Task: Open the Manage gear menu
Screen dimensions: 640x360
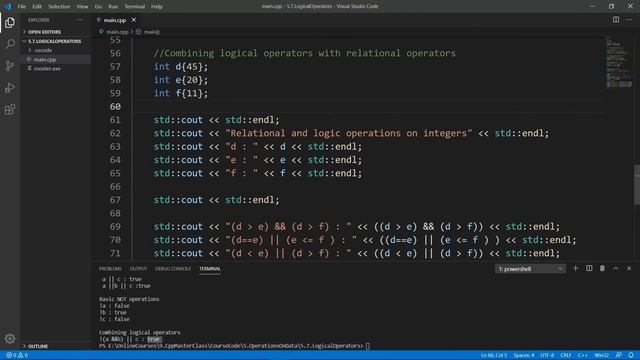Action: coord(10,338)
